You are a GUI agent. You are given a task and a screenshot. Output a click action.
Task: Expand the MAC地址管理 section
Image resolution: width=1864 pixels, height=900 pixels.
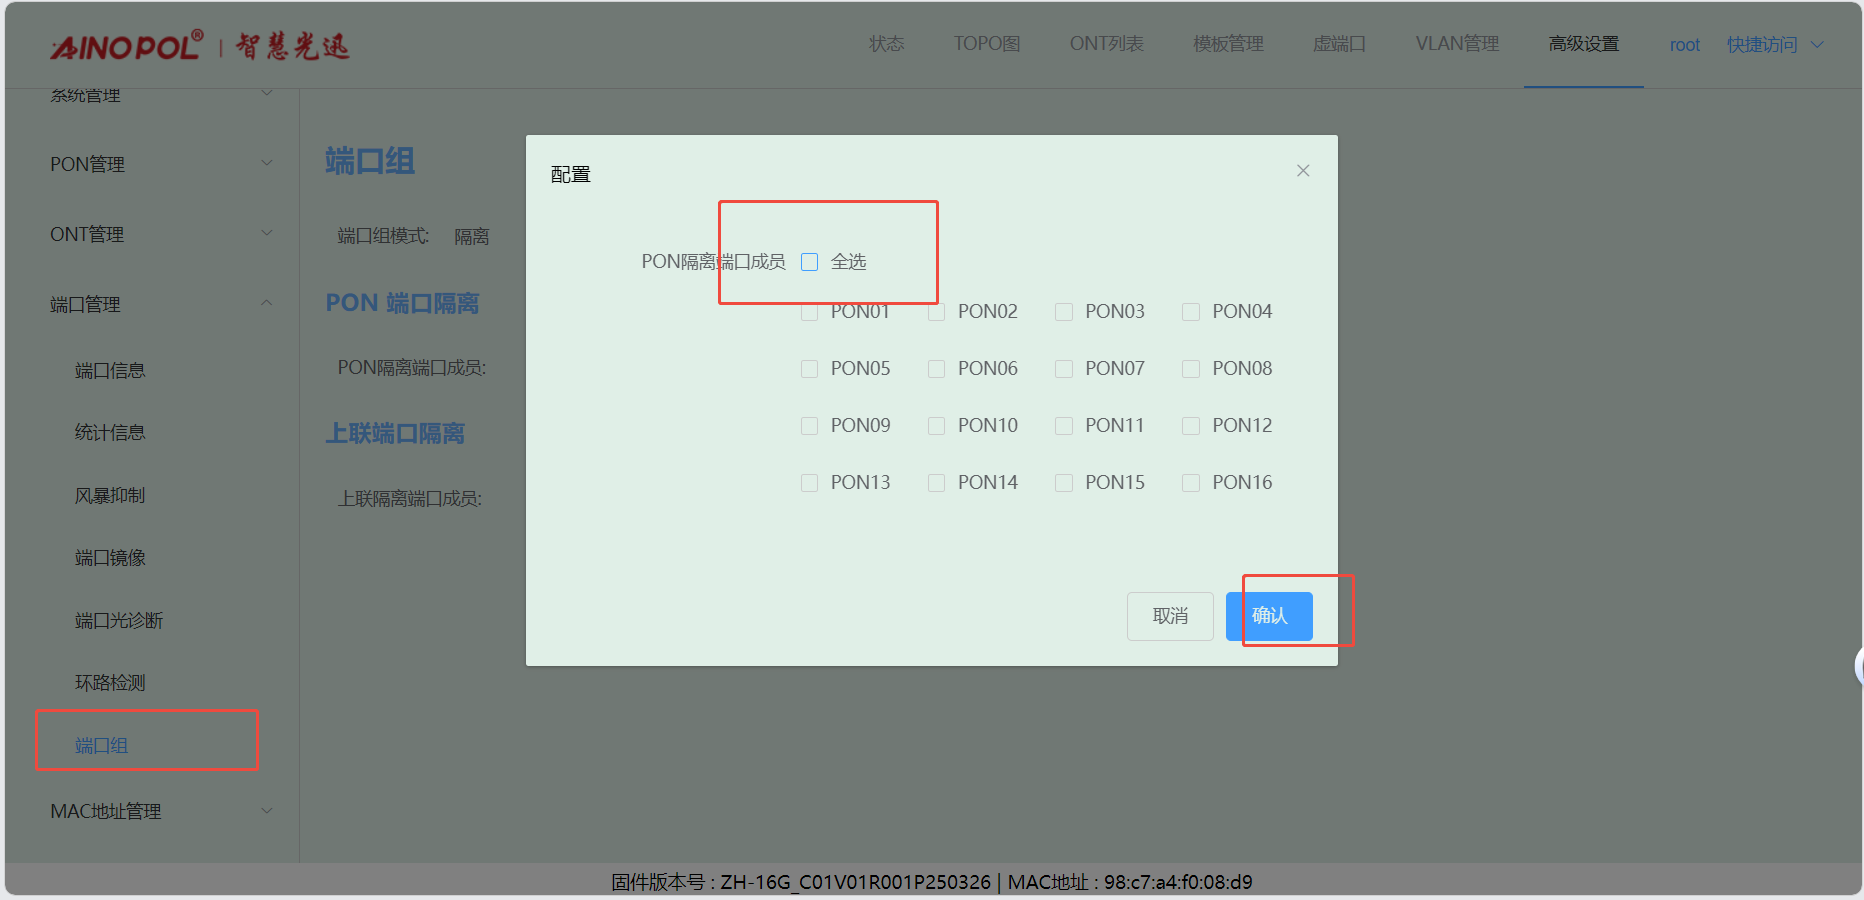click(x=160, y=811)
